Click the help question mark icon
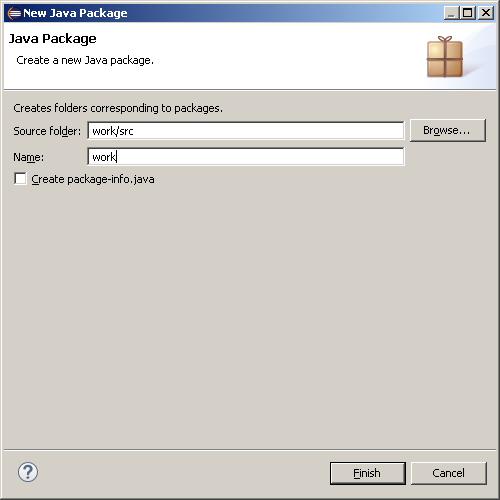 [x=28, y=472]
